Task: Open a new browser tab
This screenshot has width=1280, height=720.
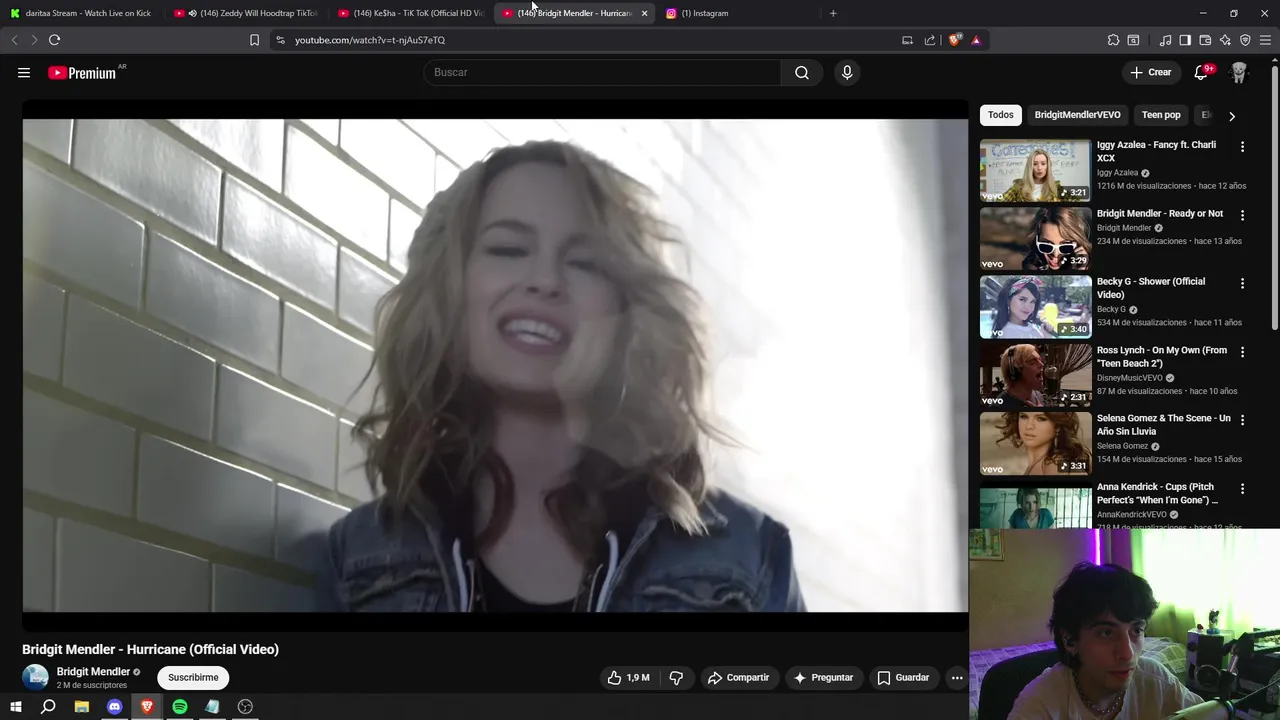Action: (x=833, y=13)
